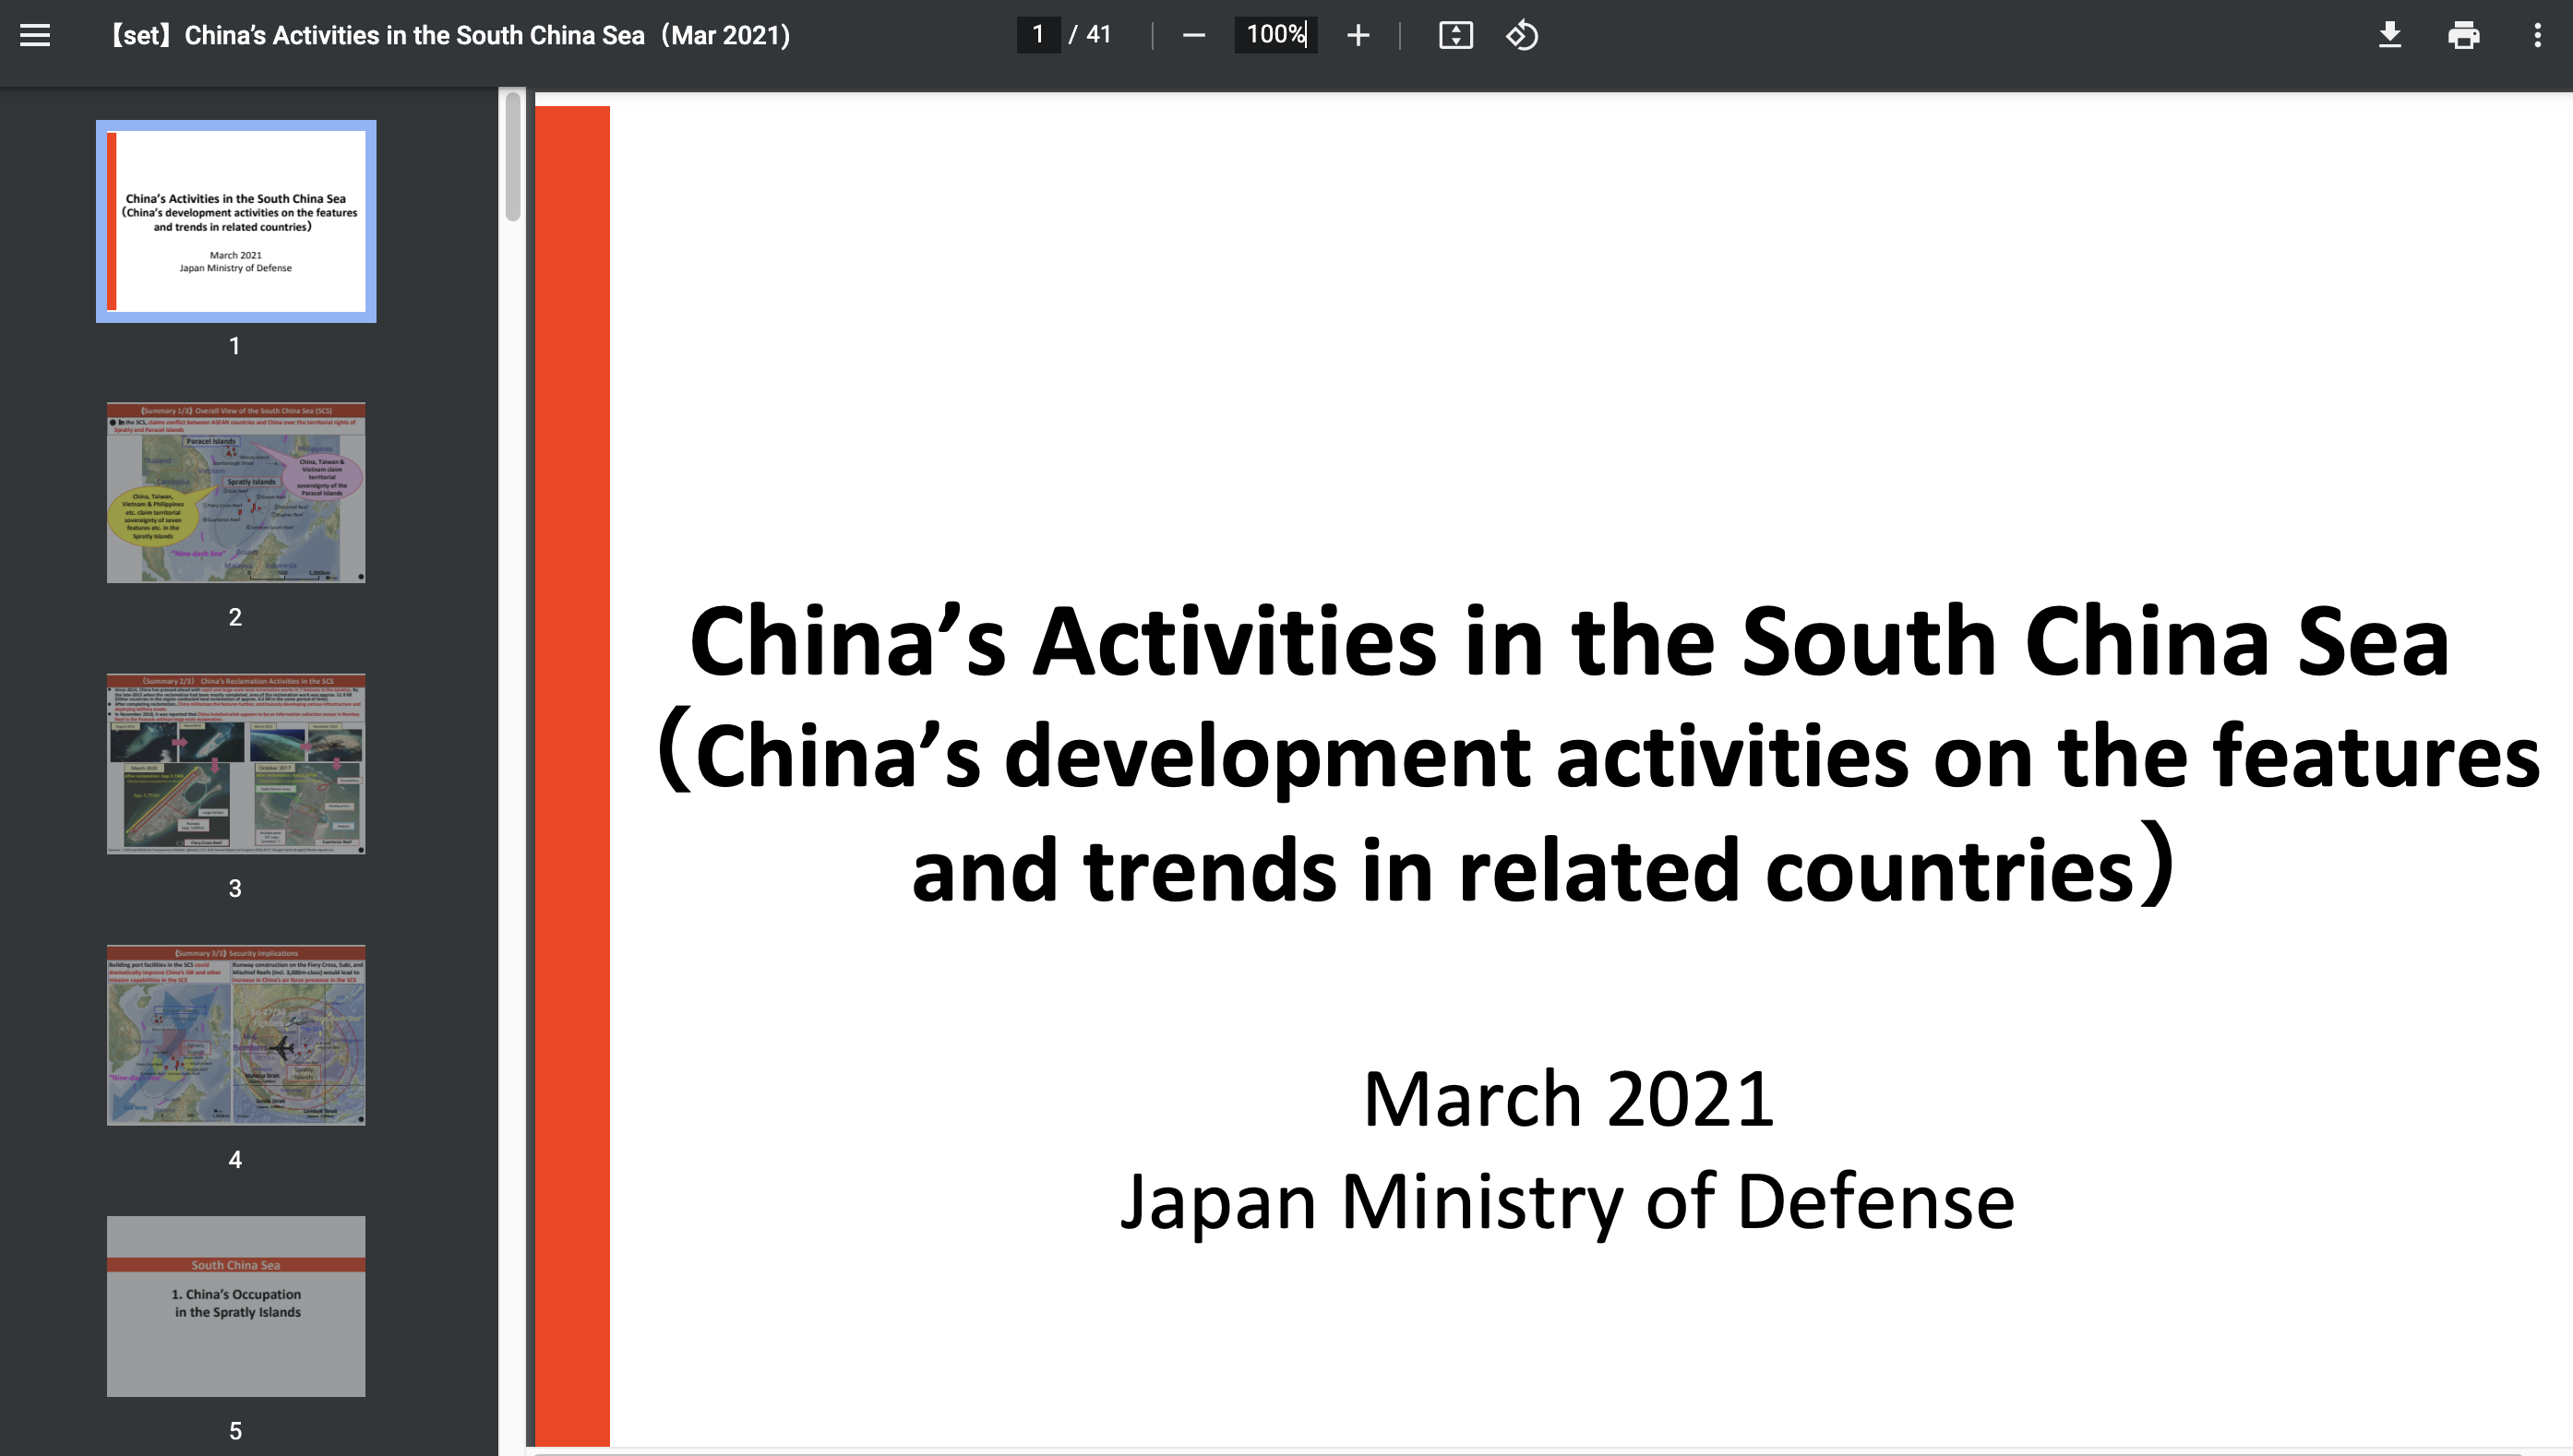Click the fit to page icon
2573x1456 pixels.
click(x=1455, y=35)
